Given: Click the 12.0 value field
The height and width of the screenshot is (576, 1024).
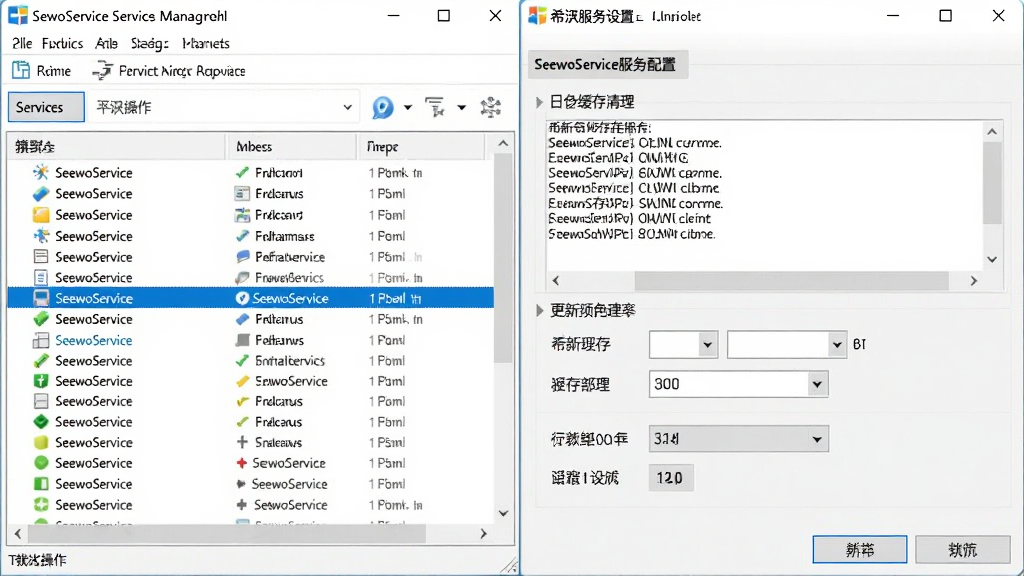Looking at the screenshot, I should (671, 478).
